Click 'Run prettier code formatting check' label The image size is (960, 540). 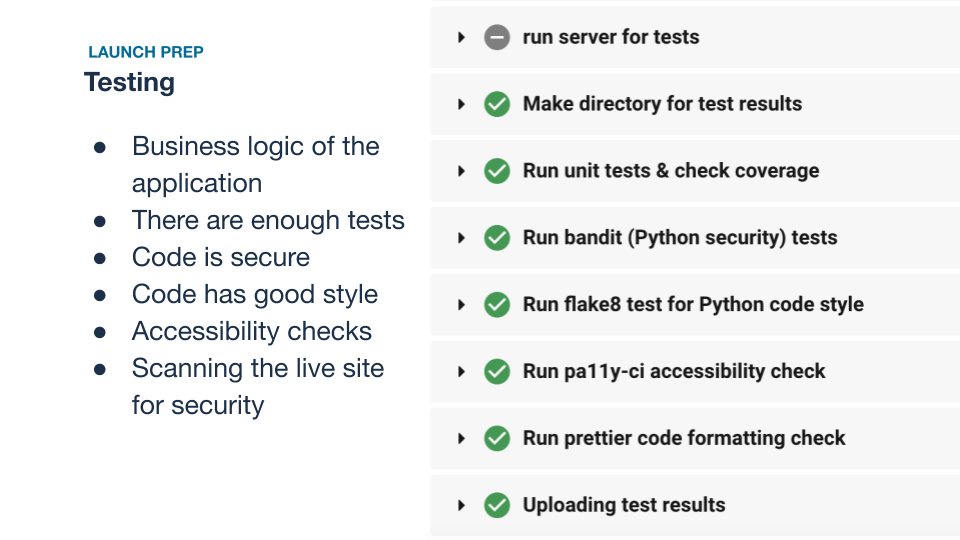tap(684, 438)
